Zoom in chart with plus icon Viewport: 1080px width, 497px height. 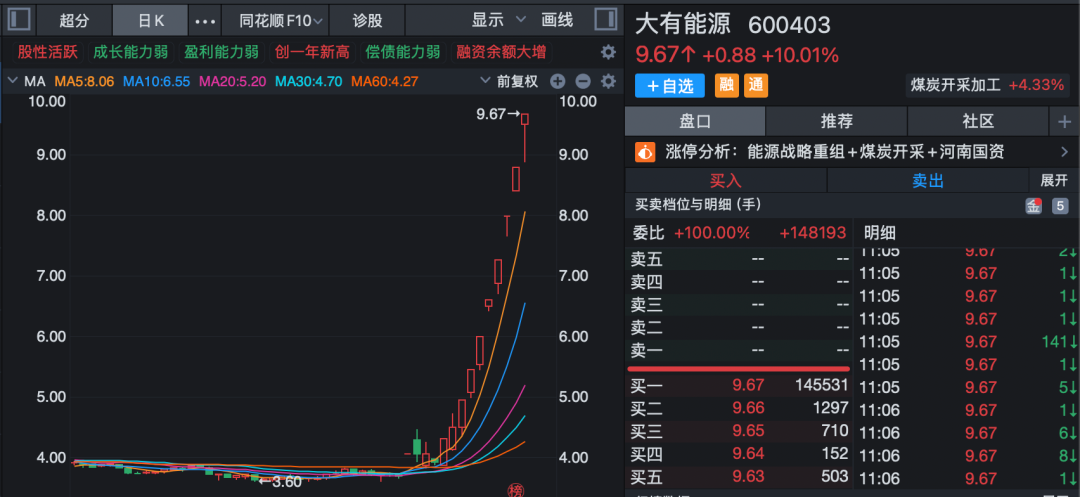(x=558, y=81)
